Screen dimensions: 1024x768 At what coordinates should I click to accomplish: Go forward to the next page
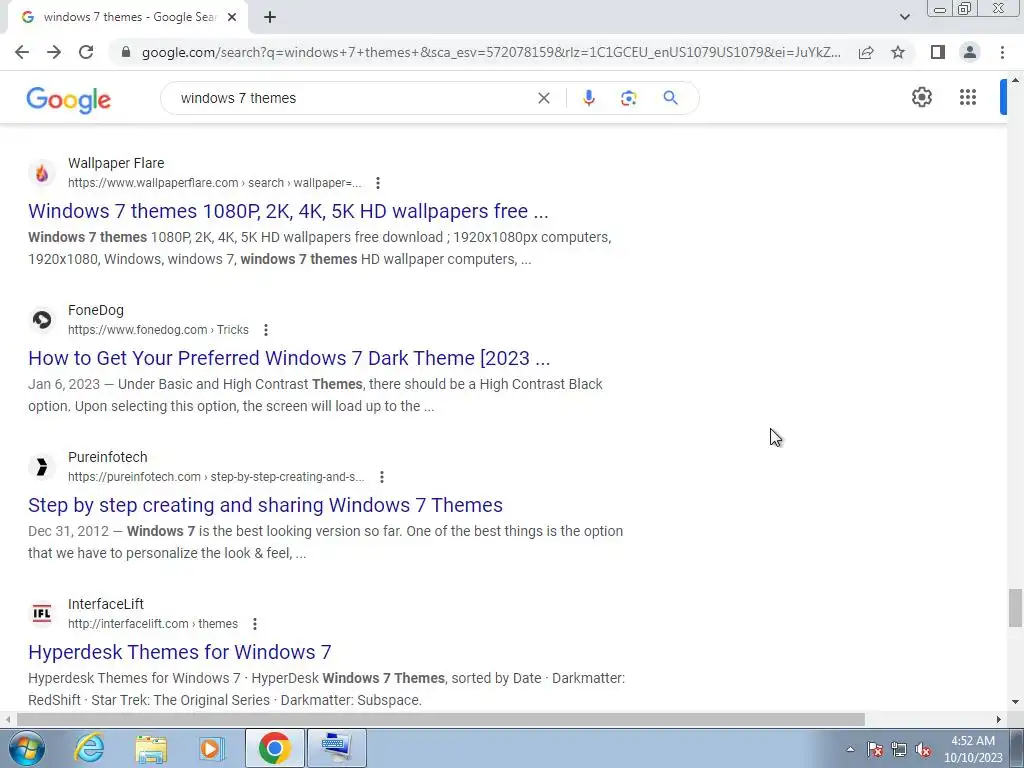[54, 52]
